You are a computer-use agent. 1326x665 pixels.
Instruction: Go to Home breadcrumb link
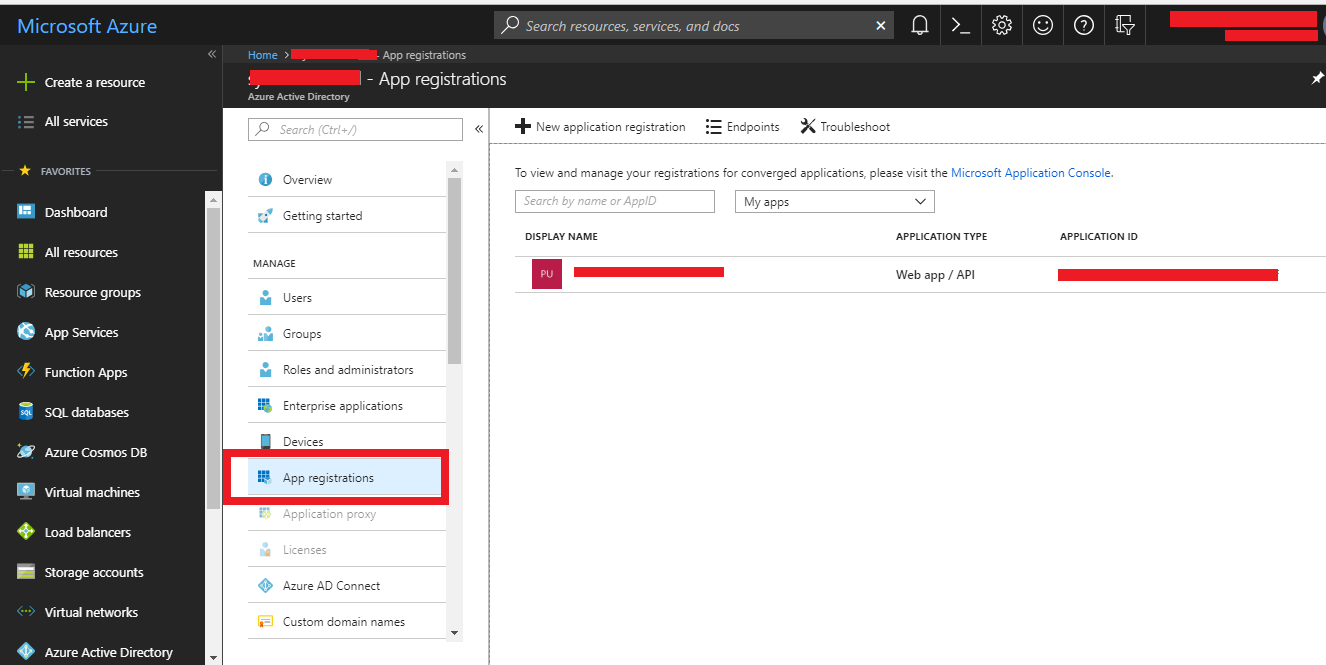pyautogui.click(x=263, y=55)
